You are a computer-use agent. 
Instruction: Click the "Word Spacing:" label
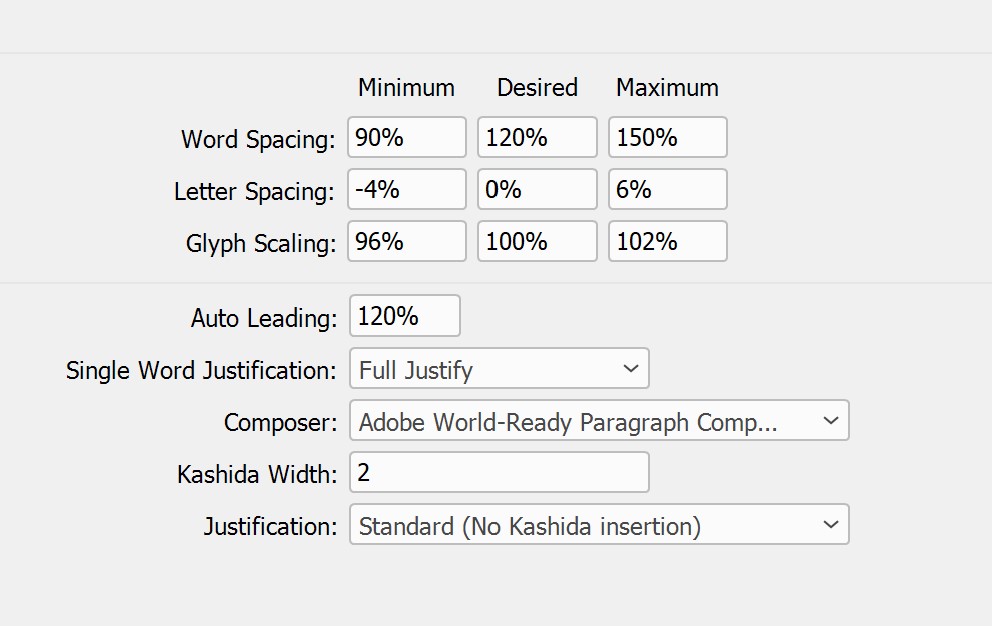click(x=258, y=139)
